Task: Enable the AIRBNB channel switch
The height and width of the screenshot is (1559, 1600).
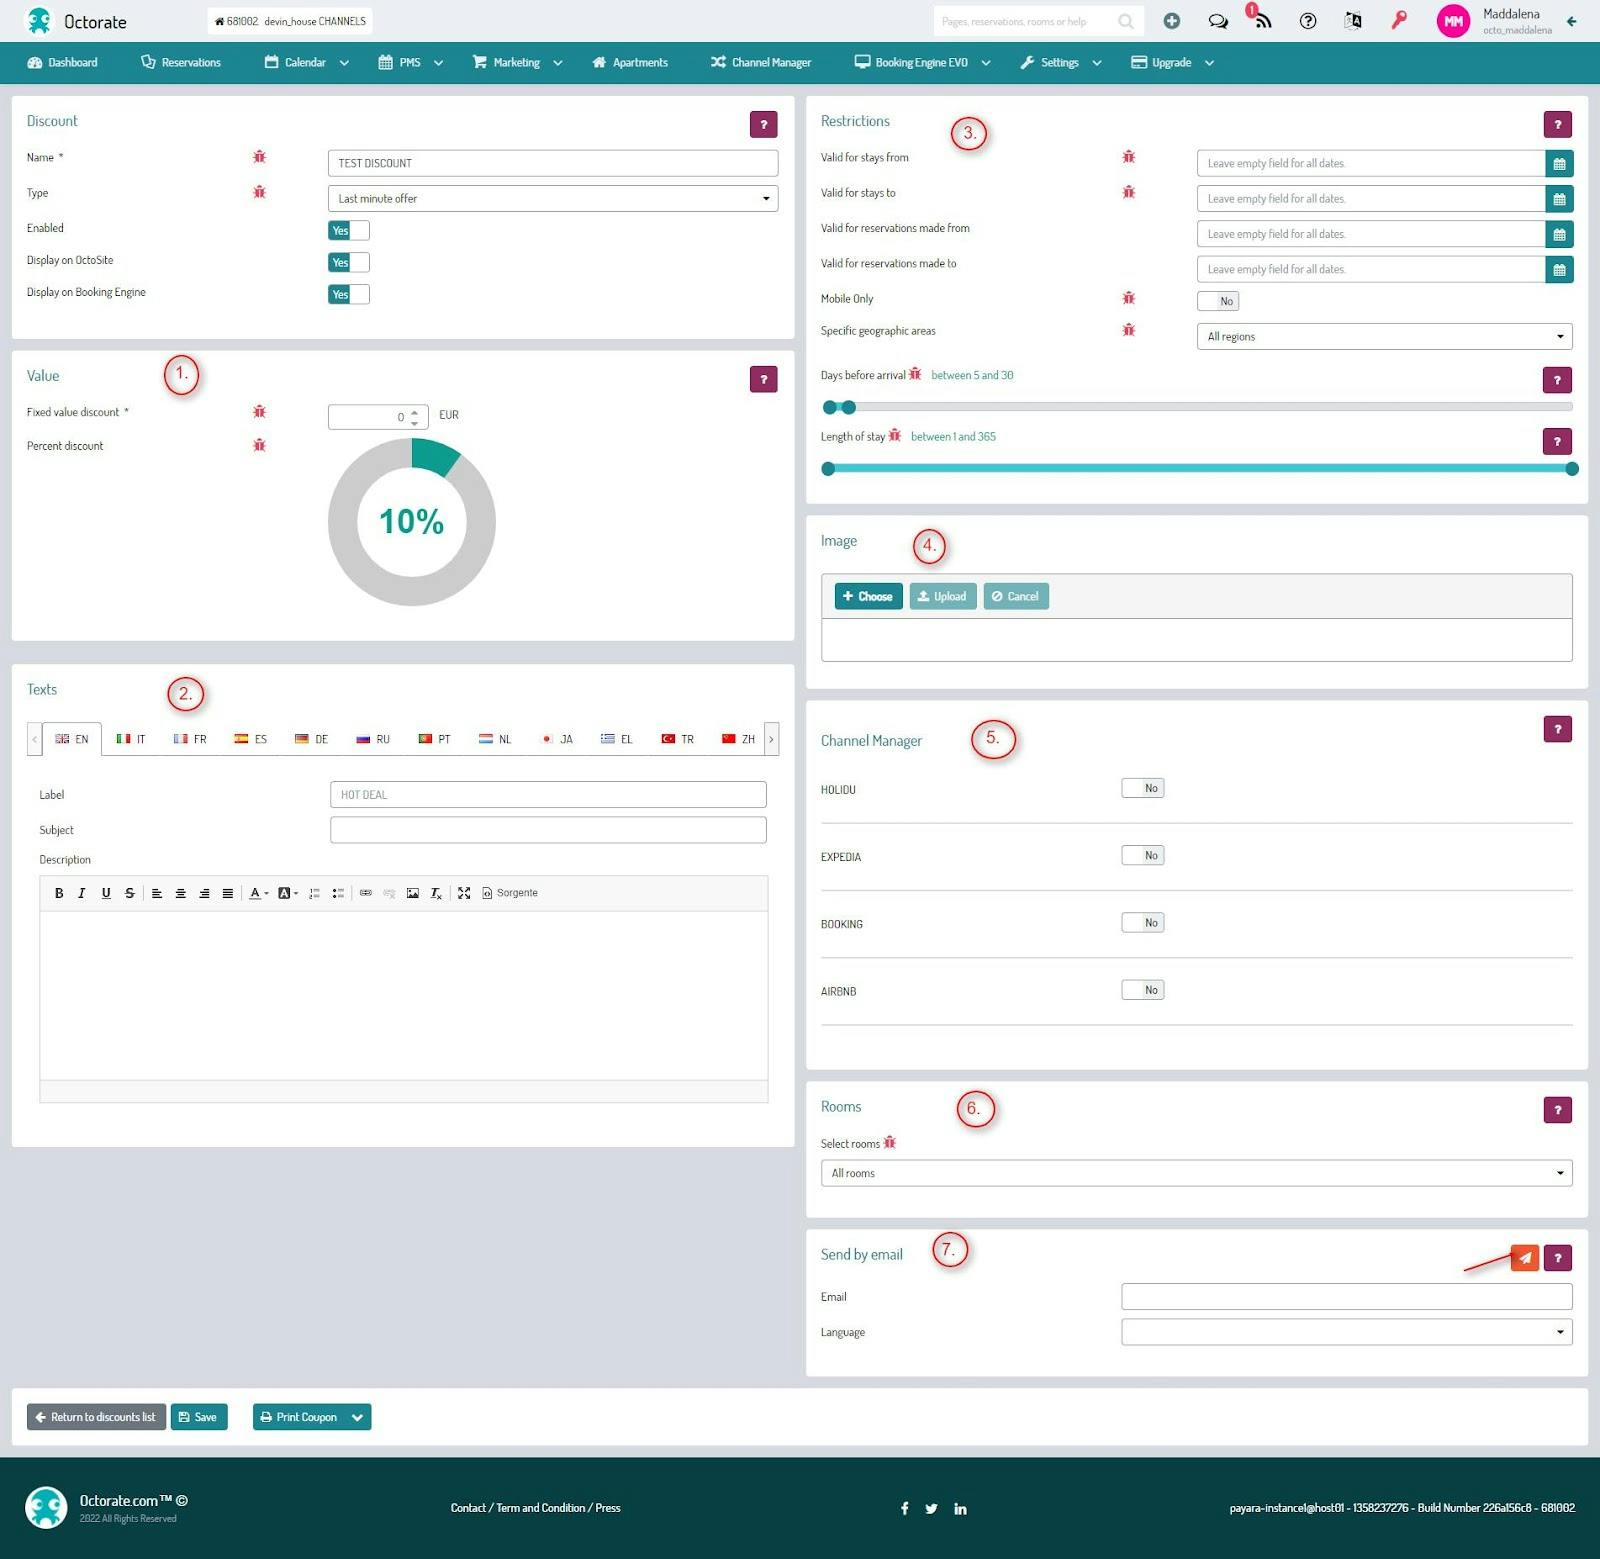Action: coord(1143,989)
